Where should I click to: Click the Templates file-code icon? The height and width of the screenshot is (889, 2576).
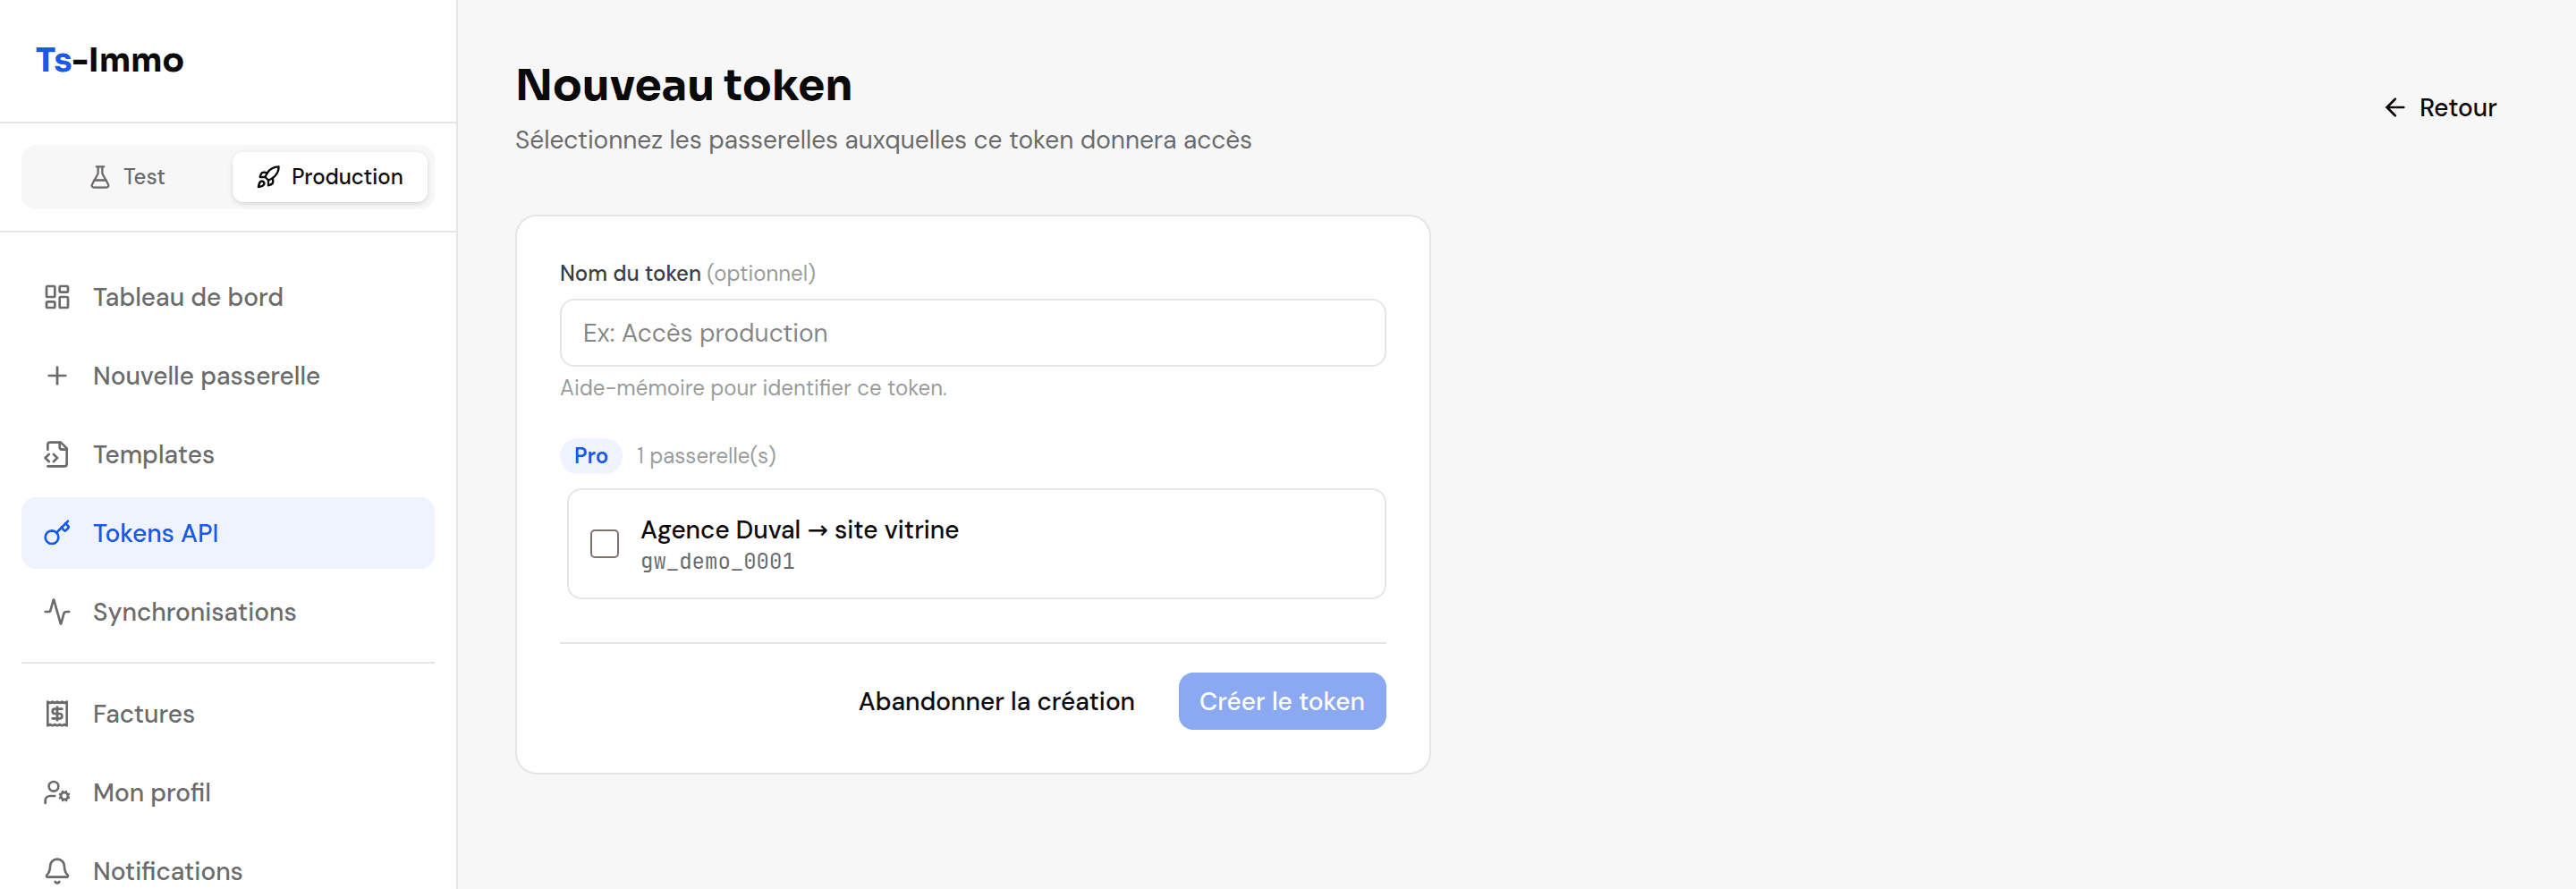click(57, 455)
